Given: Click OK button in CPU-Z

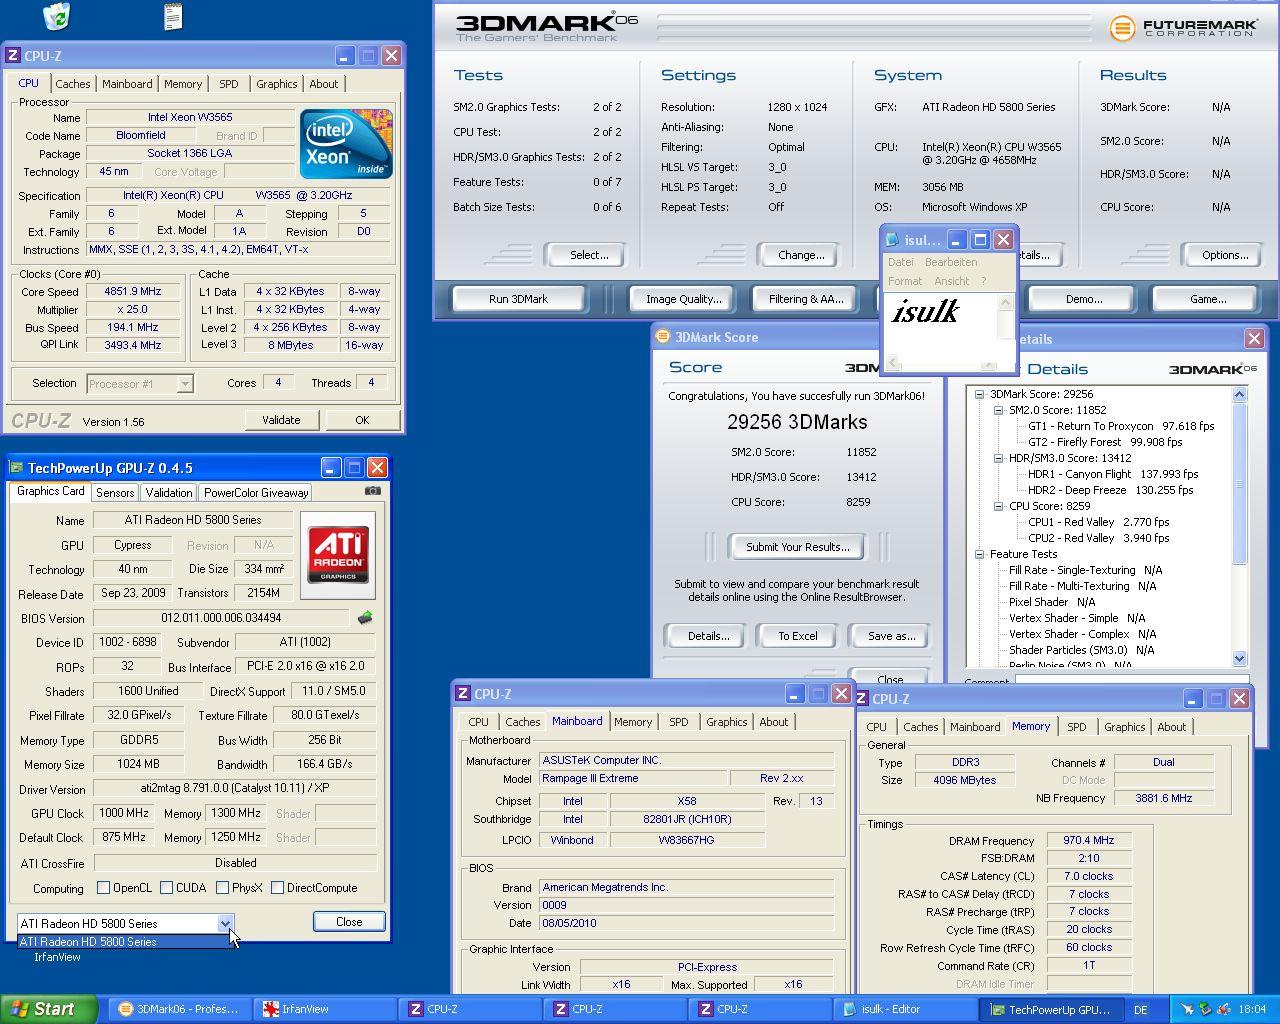Looking at the screenshot, I should click(362, 420).
